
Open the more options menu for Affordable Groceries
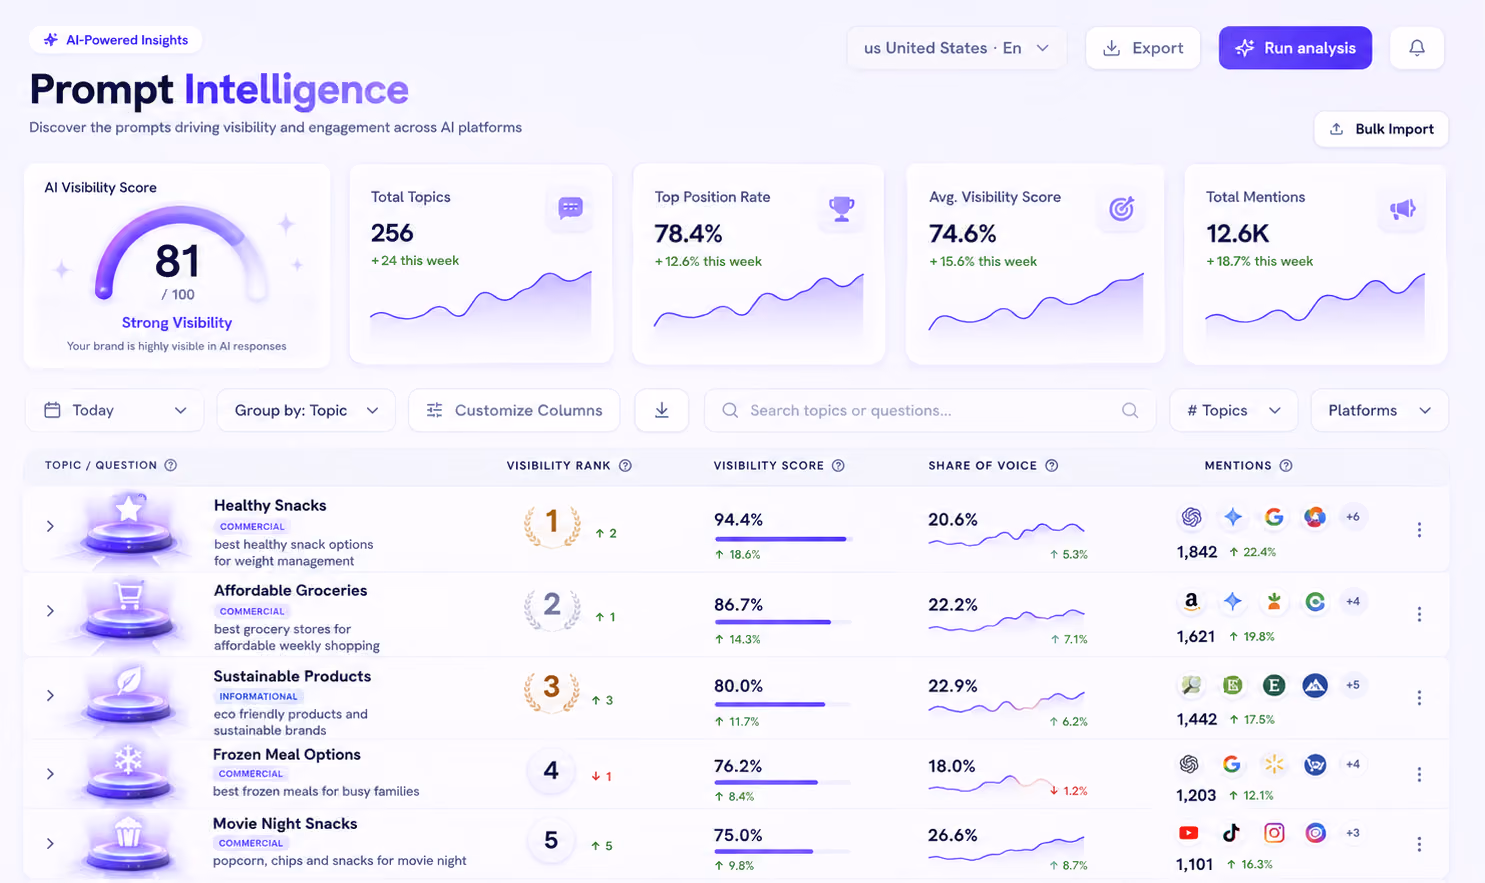coord(1419,614)
